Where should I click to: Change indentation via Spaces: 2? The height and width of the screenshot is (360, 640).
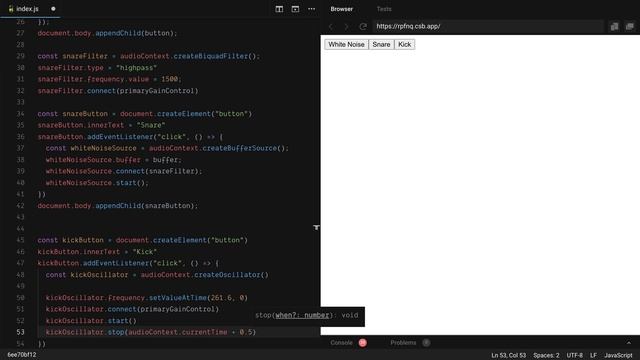[x=546, y=356]
